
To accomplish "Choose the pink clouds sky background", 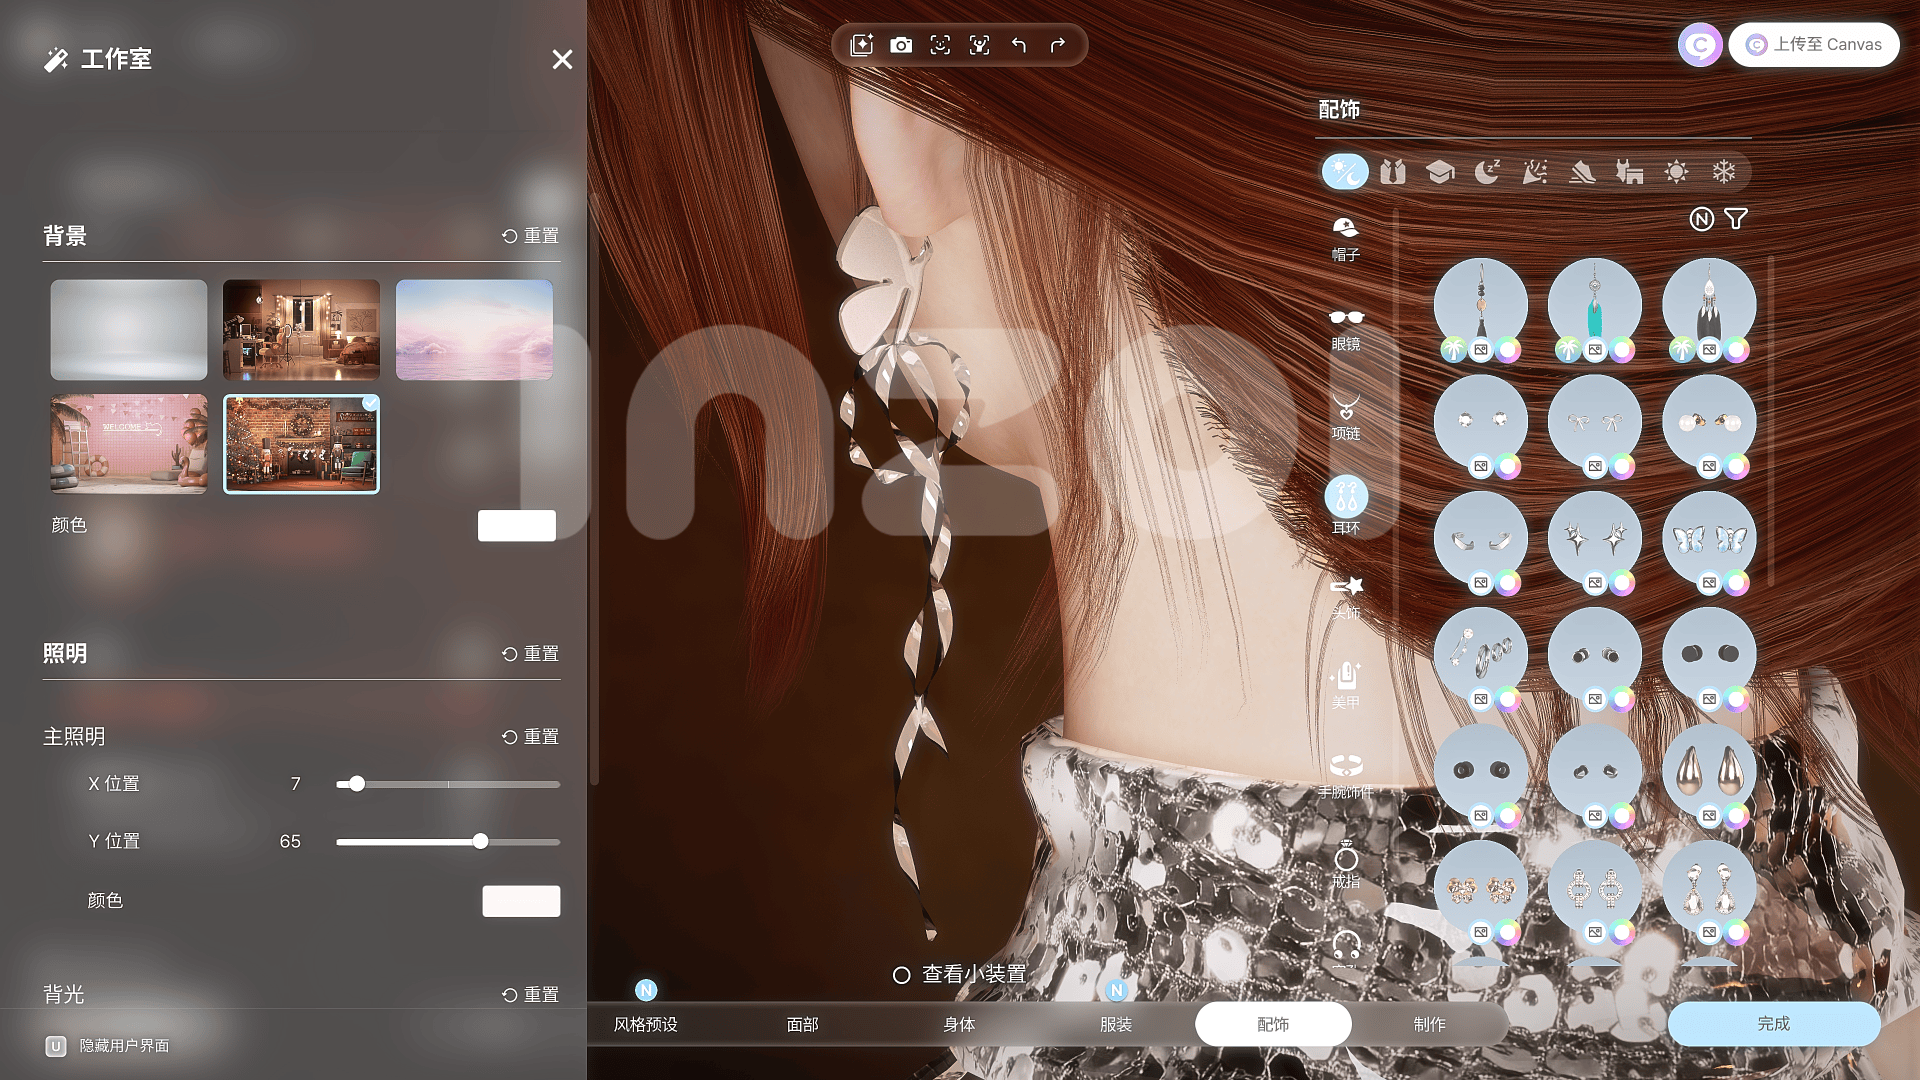I will coord(474,330).
